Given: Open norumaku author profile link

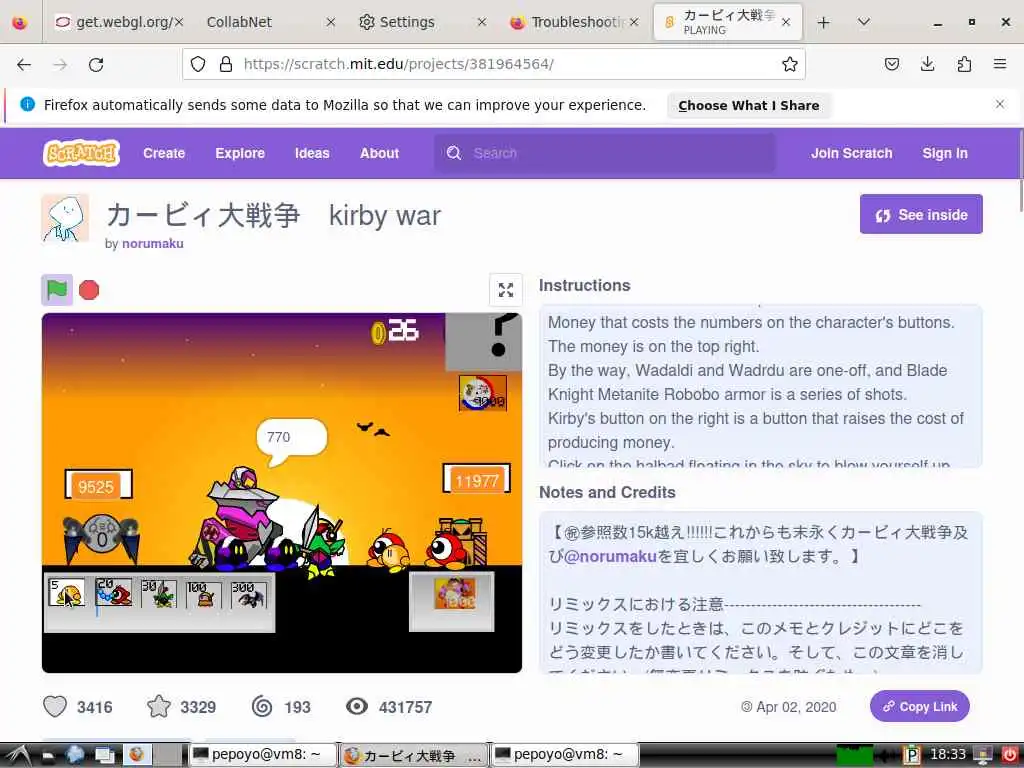Looking at the screenshot, I should 153,243.
